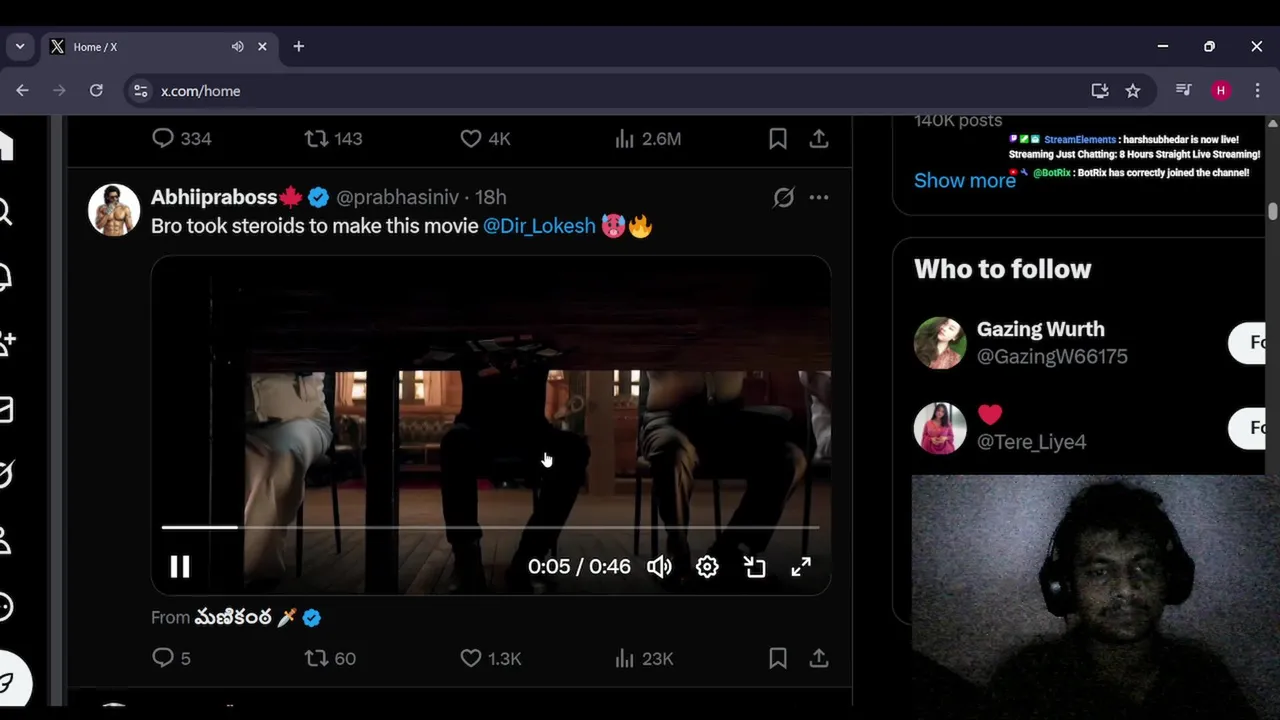
Task: Open Grok in the X sidebar
Action: tap(5, 474)
